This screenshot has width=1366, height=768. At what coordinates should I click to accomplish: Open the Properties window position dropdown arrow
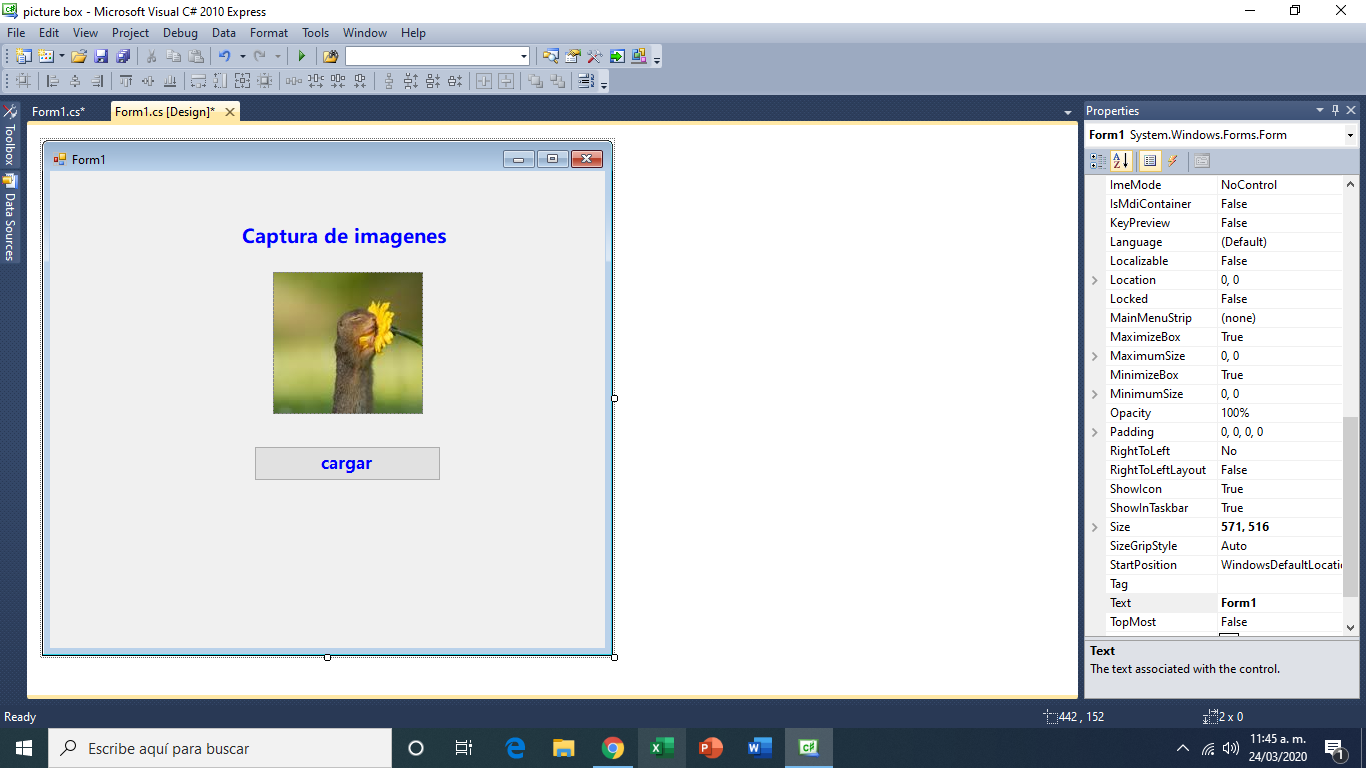1319,110
